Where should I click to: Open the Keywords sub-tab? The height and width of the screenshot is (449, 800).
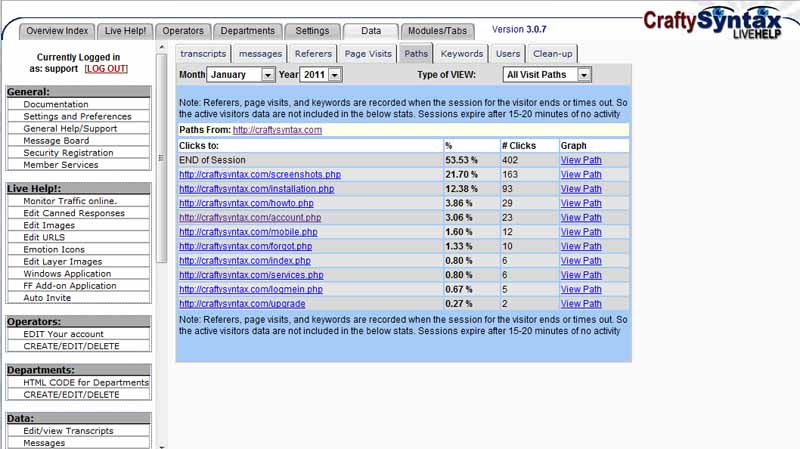tap(462, 54)
